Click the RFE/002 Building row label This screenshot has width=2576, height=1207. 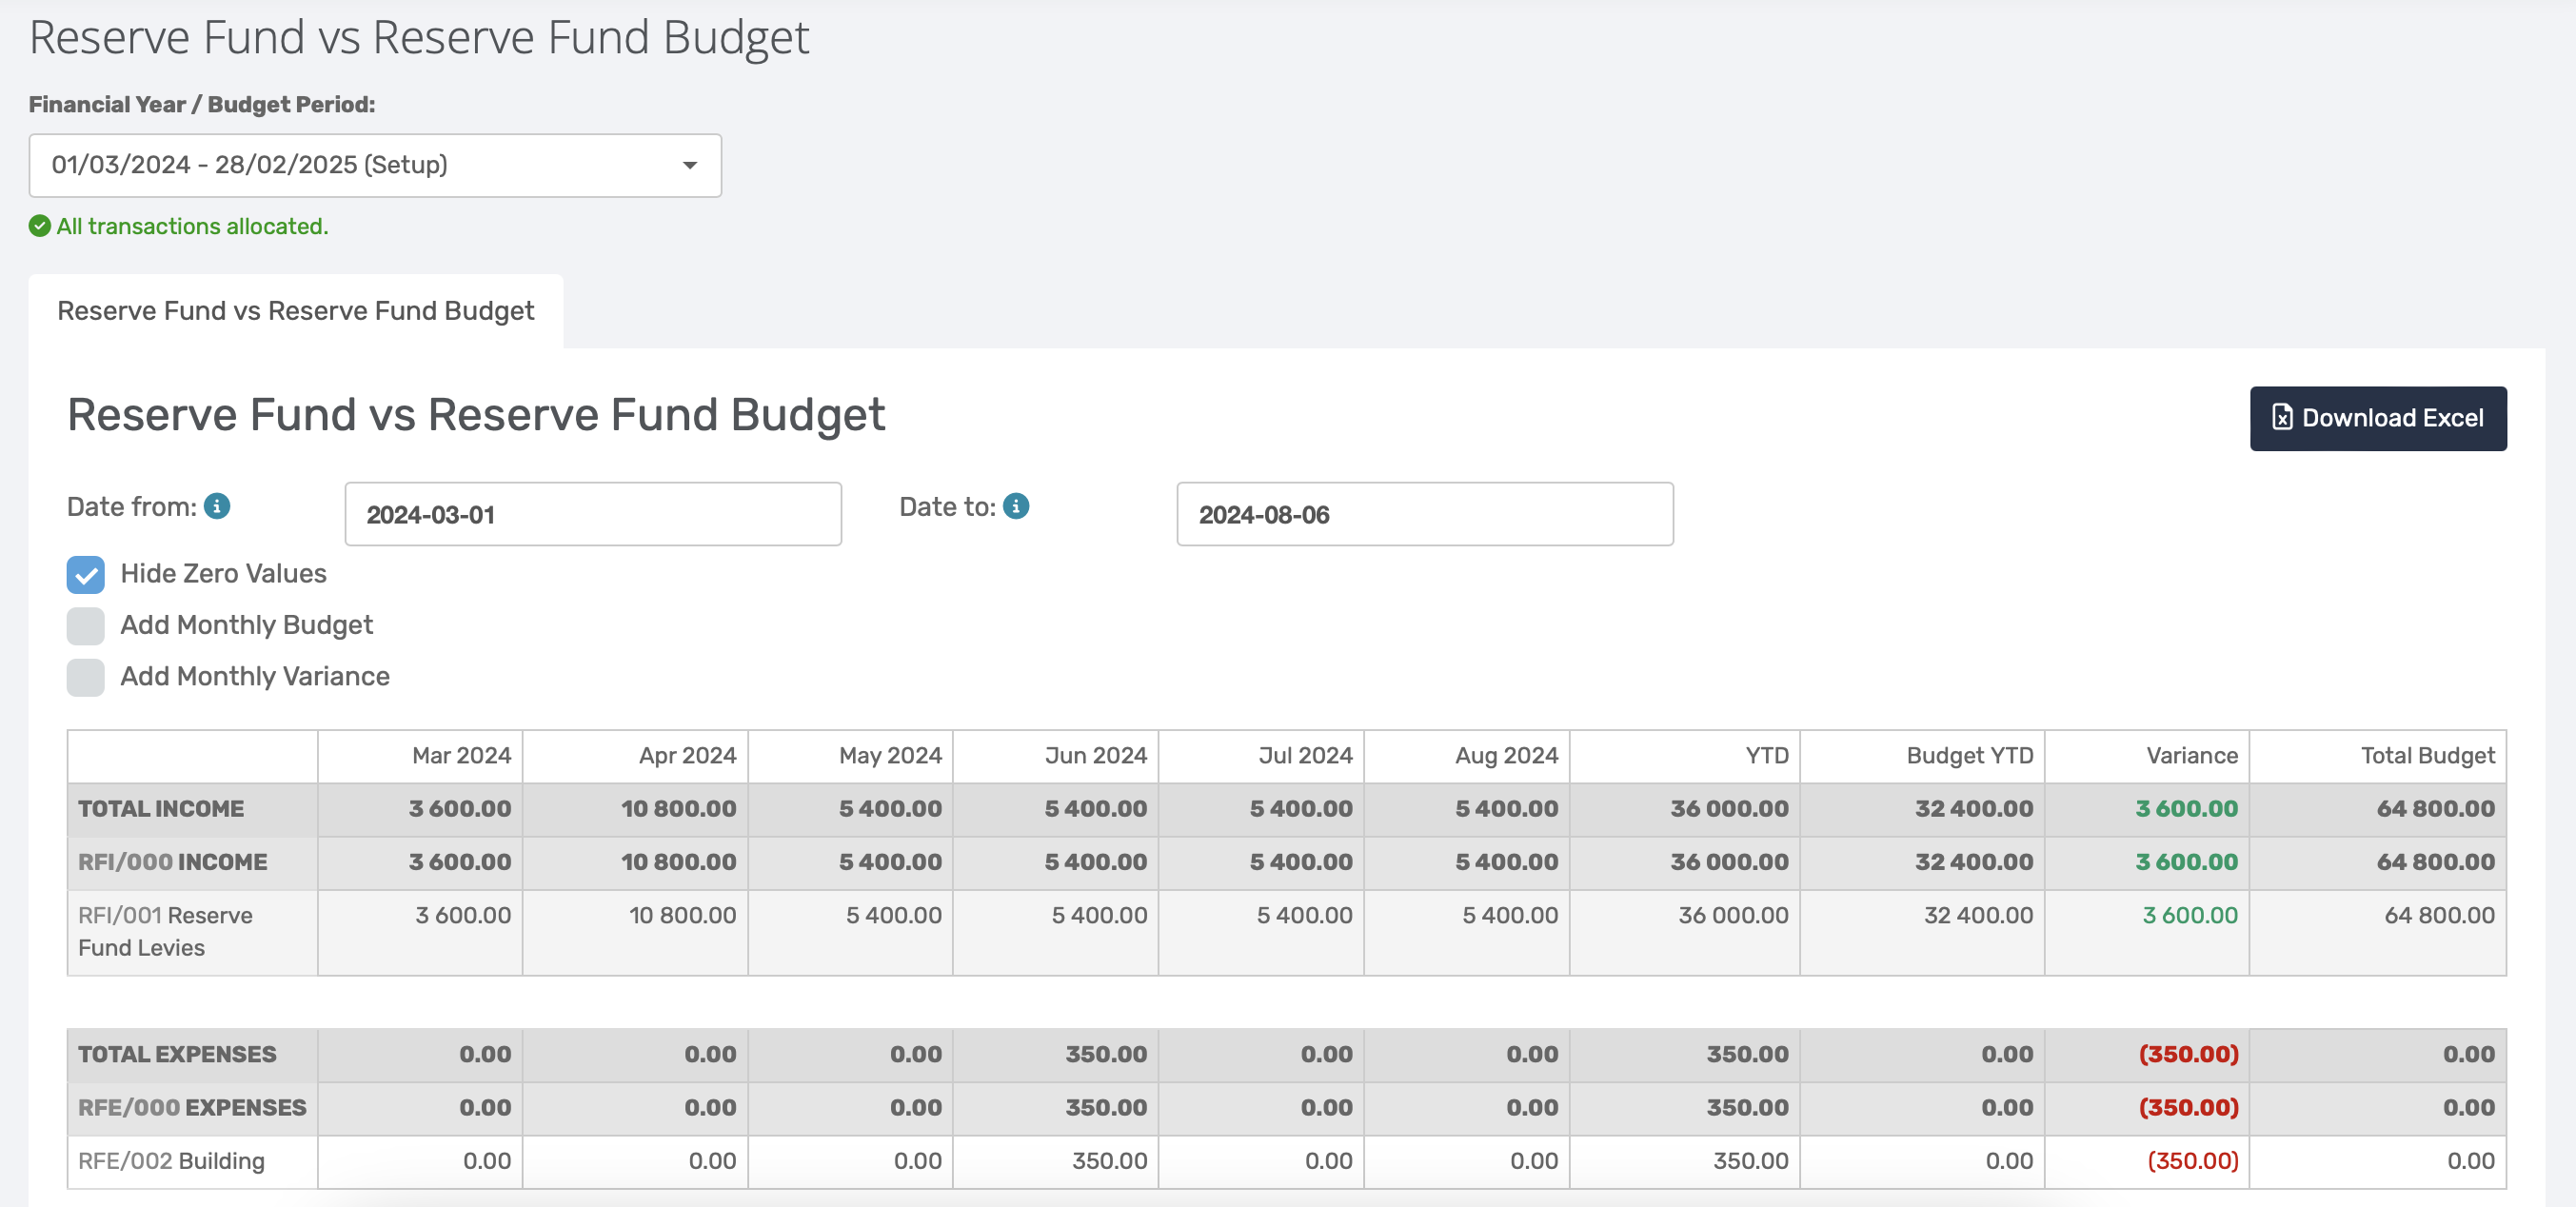pos(171,1160)
